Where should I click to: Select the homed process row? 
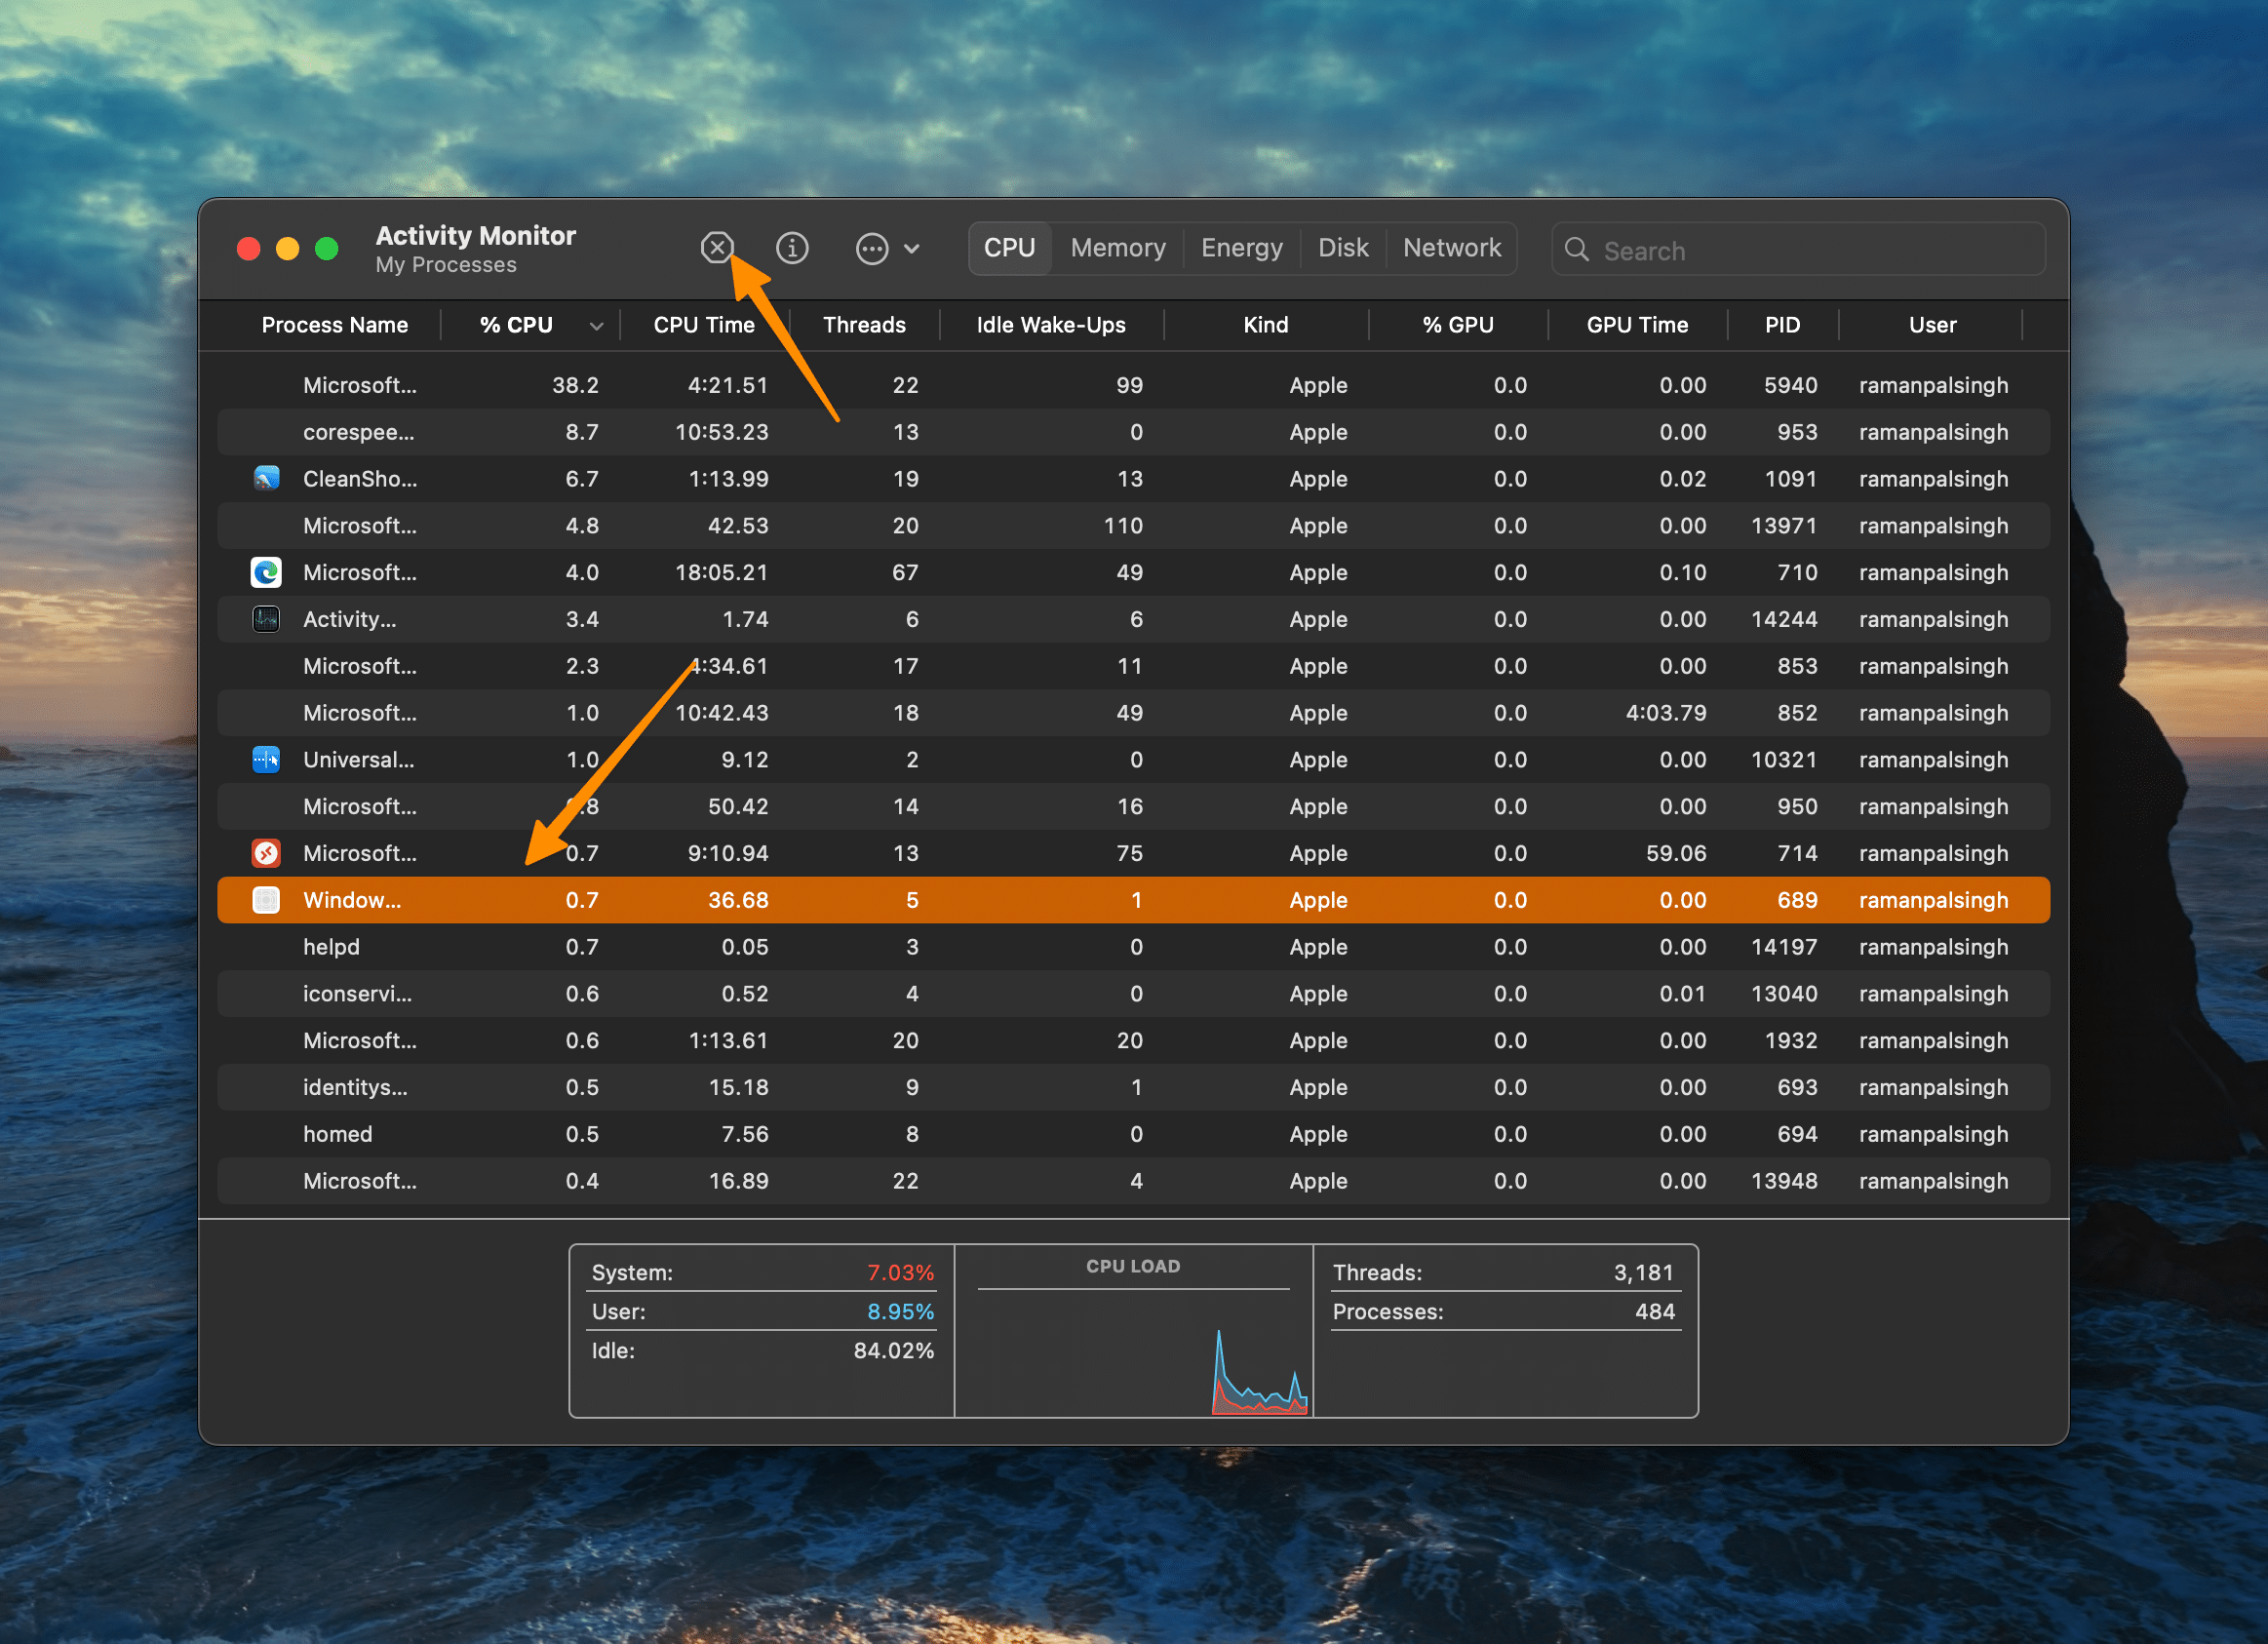(1133, 1134)
